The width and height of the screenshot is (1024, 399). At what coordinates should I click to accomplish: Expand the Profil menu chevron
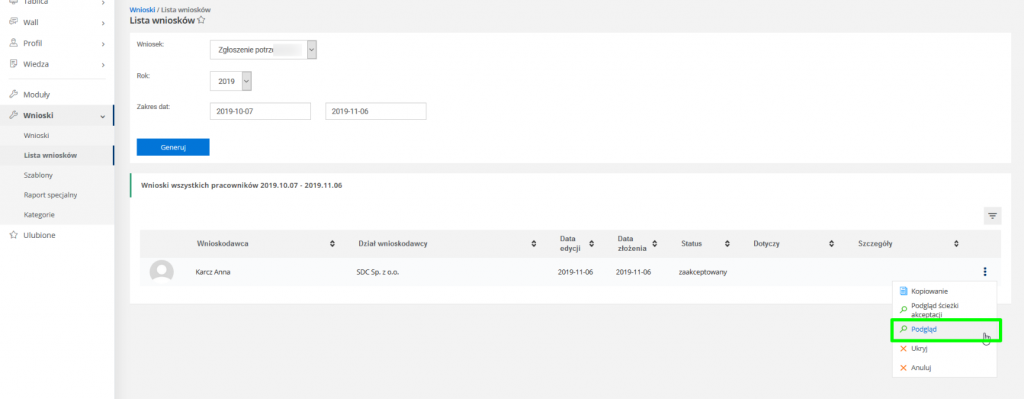(103, 44)
